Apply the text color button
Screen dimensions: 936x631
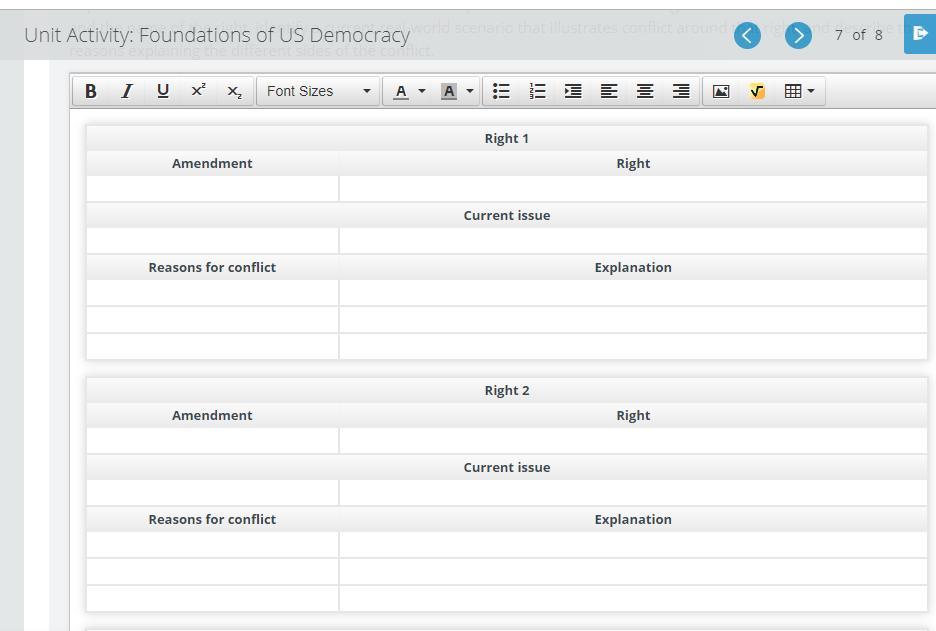(401, 91)
